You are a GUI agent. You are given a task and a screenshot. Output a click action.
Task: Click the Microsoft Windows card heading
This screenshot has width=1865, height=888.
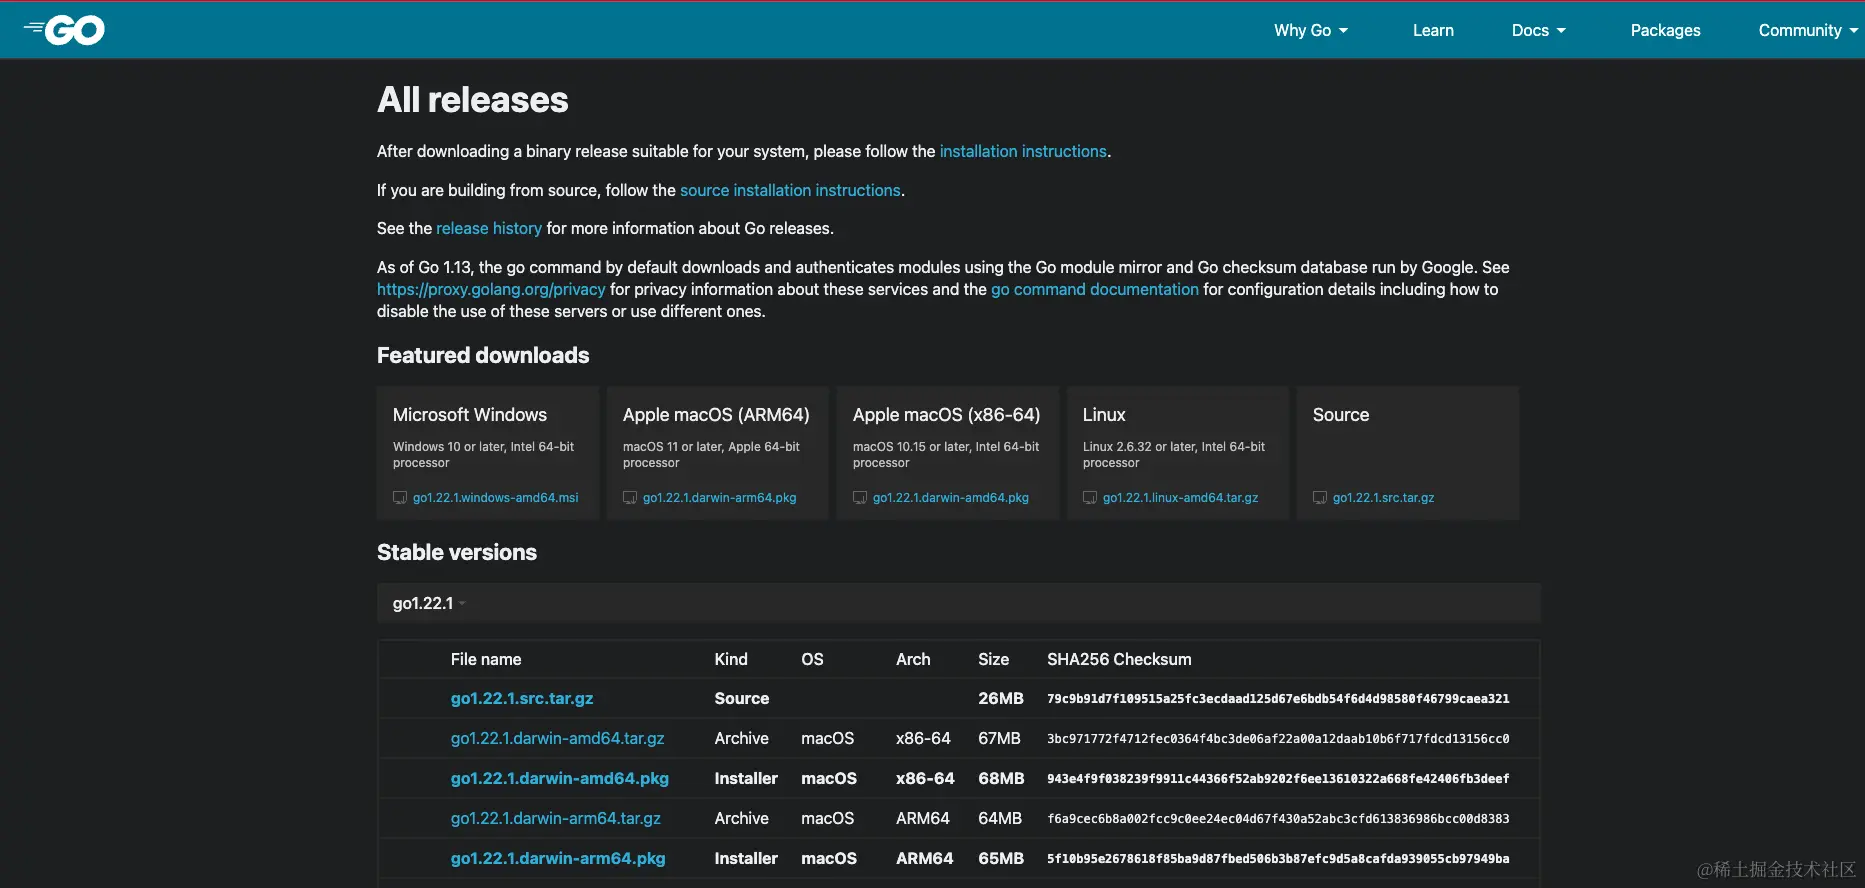coord(470,415)
